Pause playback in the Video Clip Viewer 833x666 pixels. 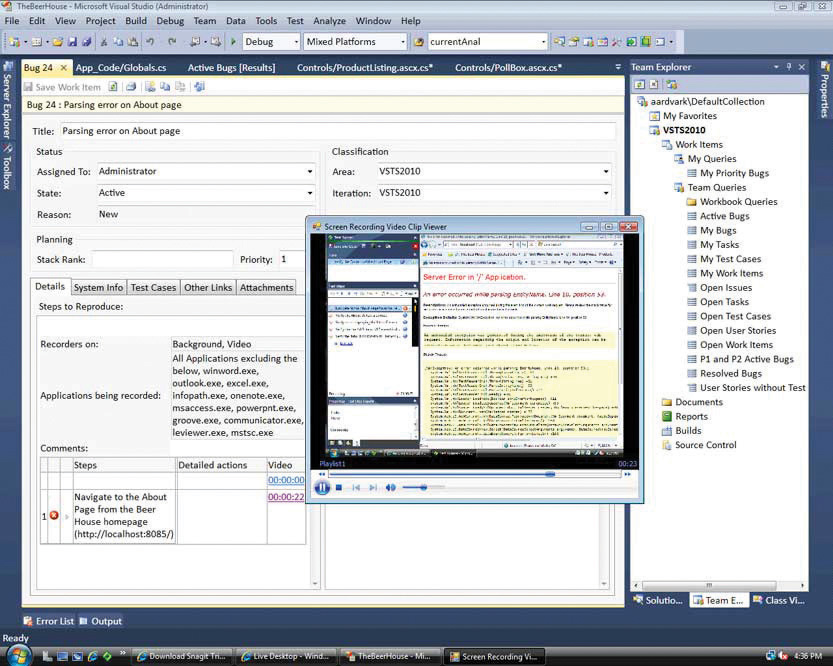click(322, 487)
